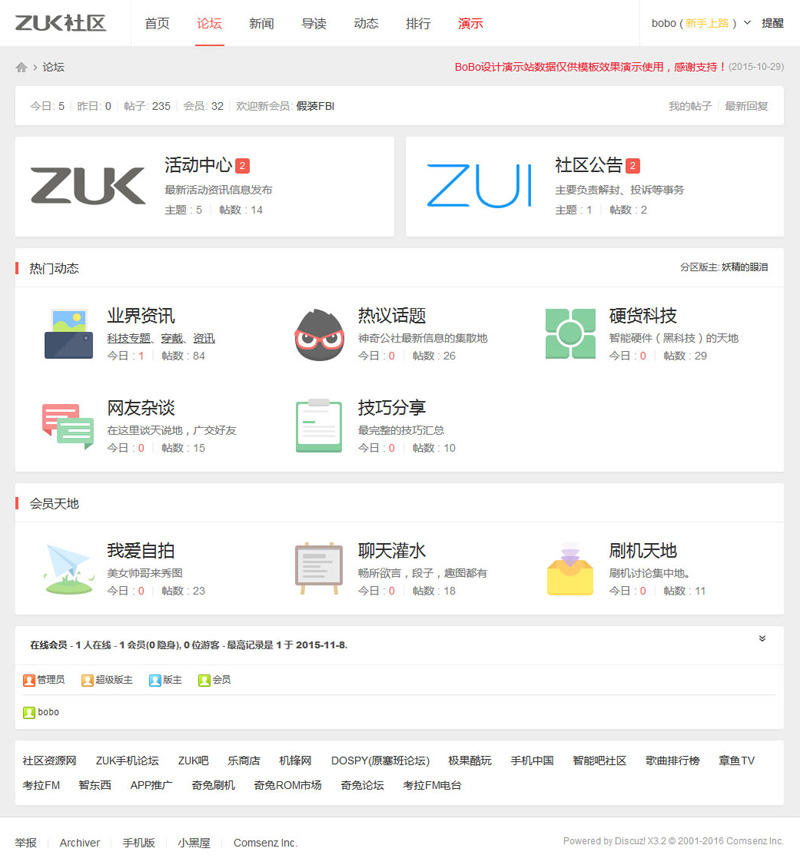The image size is (800, 865).
Task: Click the 新手上路 user group link
Action: point(707,23)
